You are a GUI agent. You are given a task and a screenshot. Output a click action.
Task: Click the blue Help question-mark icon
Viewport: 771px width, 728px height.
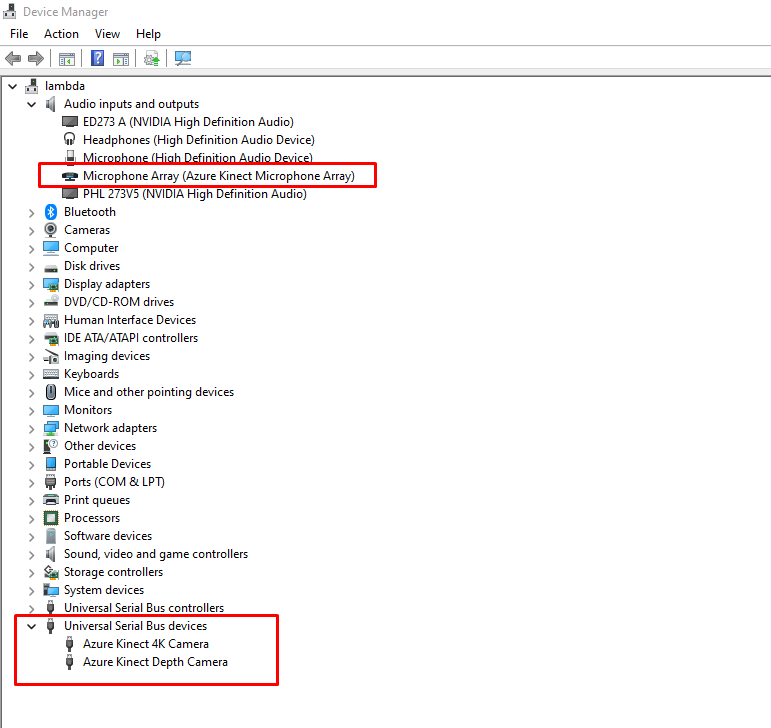(x=98, y=58)
